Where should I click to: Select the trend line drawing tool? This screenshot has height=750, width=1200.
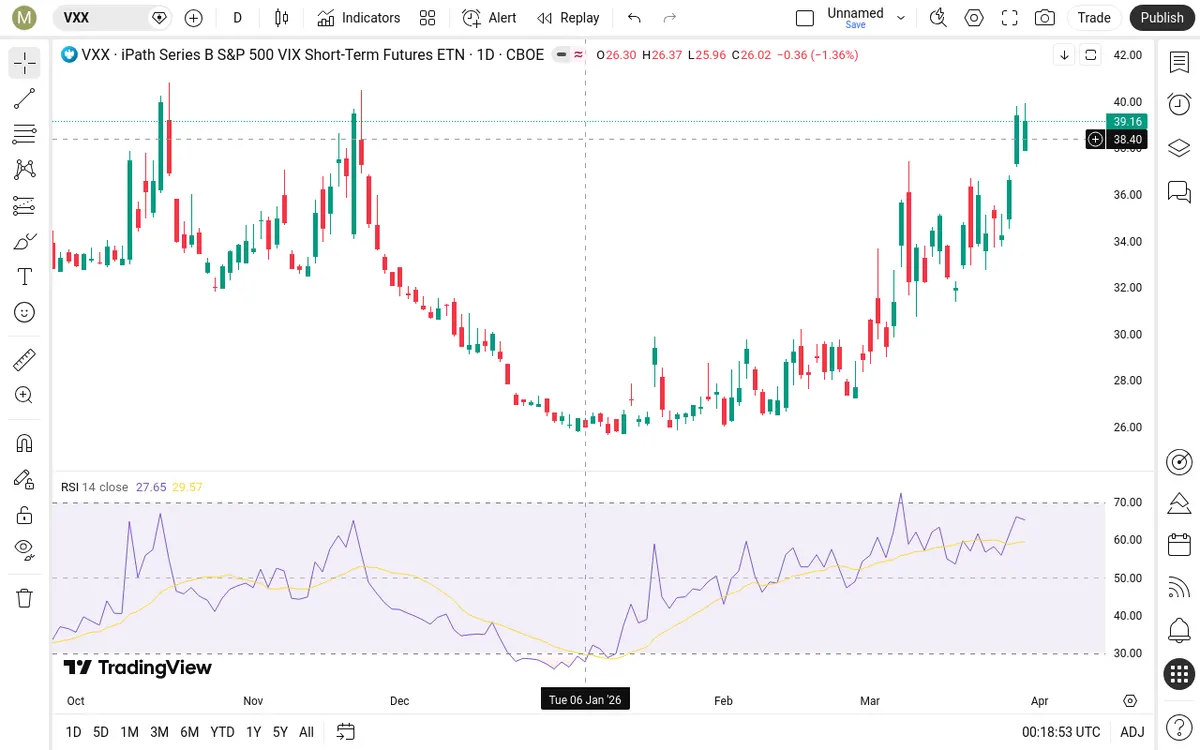25,98
